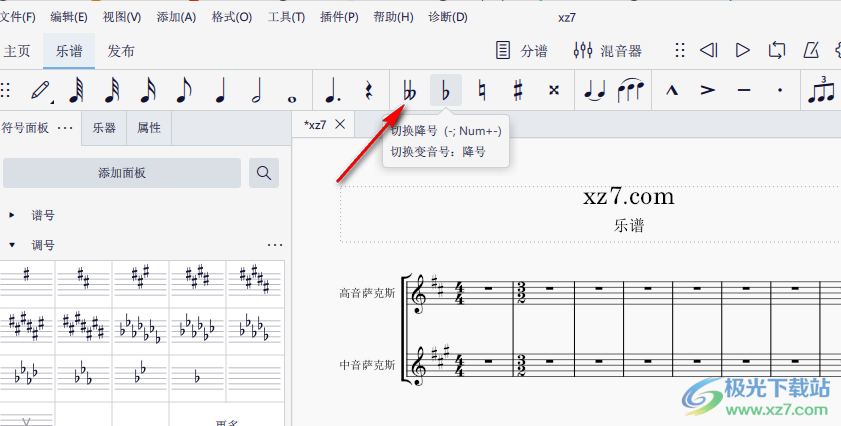Toggle the augmentation dot
The image size is (841, 426).
pos(333,90)
